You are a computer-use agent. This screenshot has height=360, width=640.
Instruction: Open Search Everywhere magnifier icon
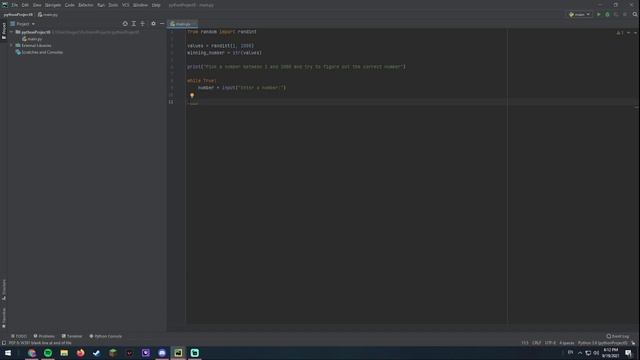point(635,14)
